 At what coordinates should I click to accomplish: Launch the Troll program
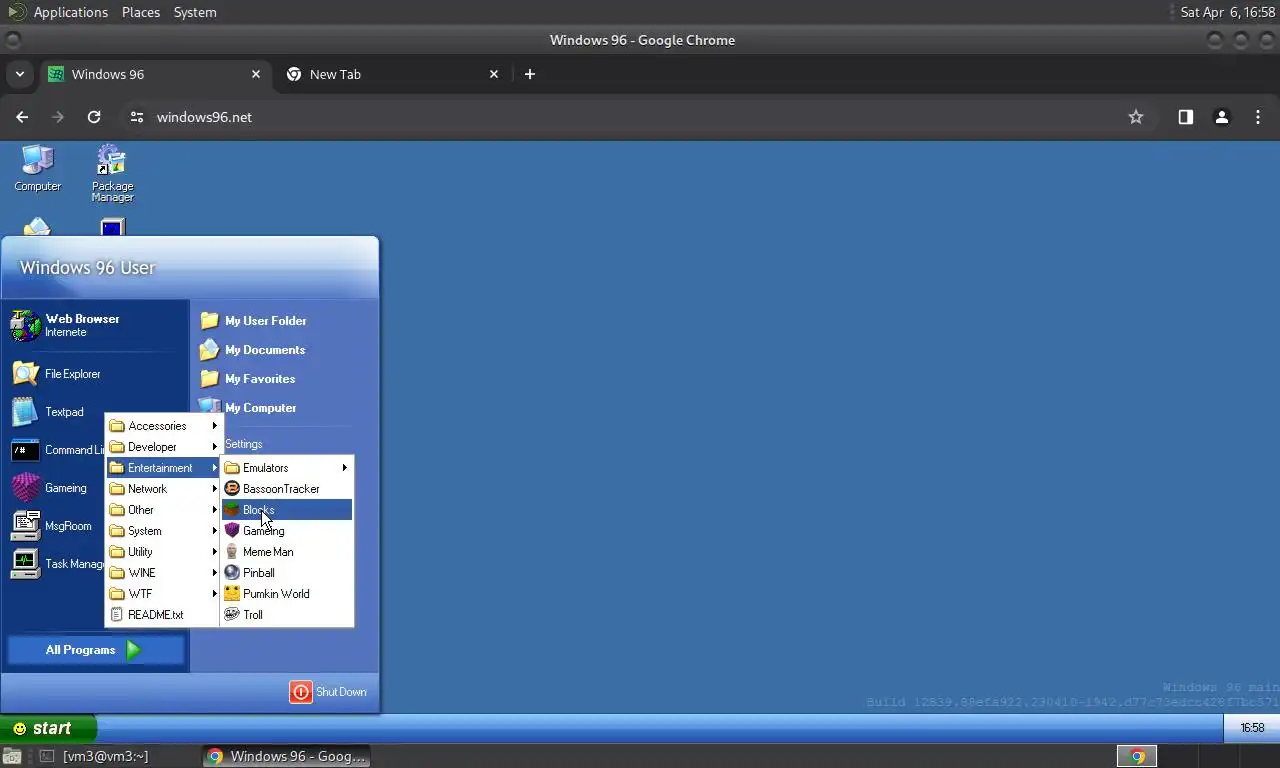click(287, 615)
